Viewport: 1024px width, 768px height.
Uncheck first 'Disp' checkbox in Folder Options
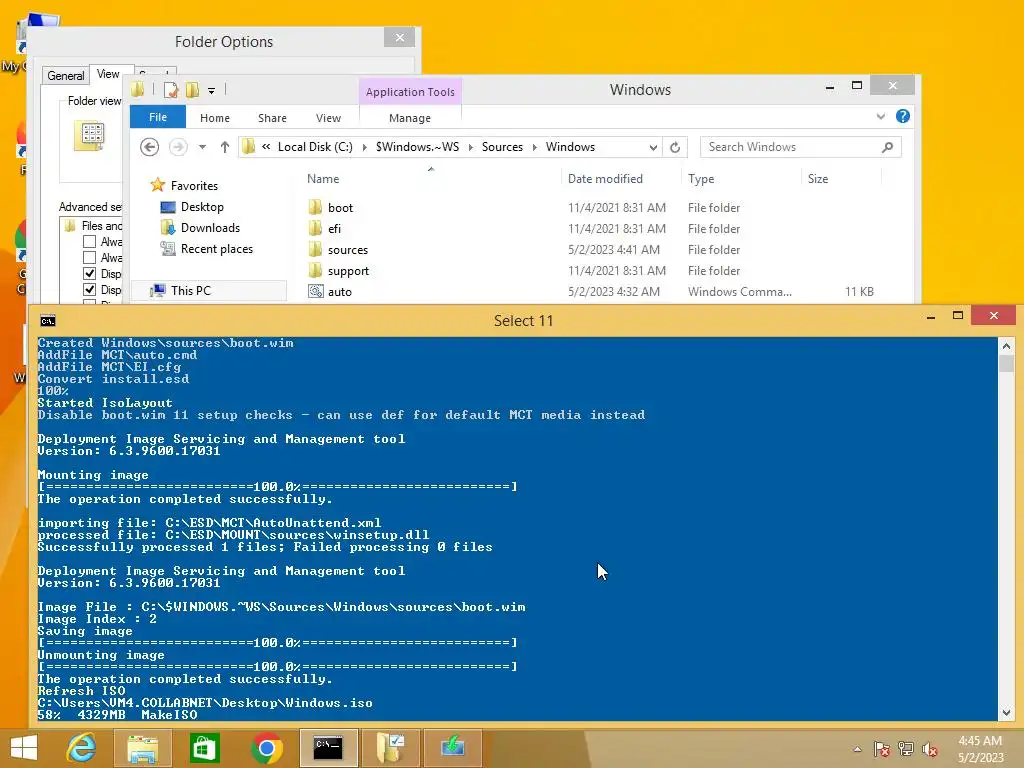click(89, 274)
